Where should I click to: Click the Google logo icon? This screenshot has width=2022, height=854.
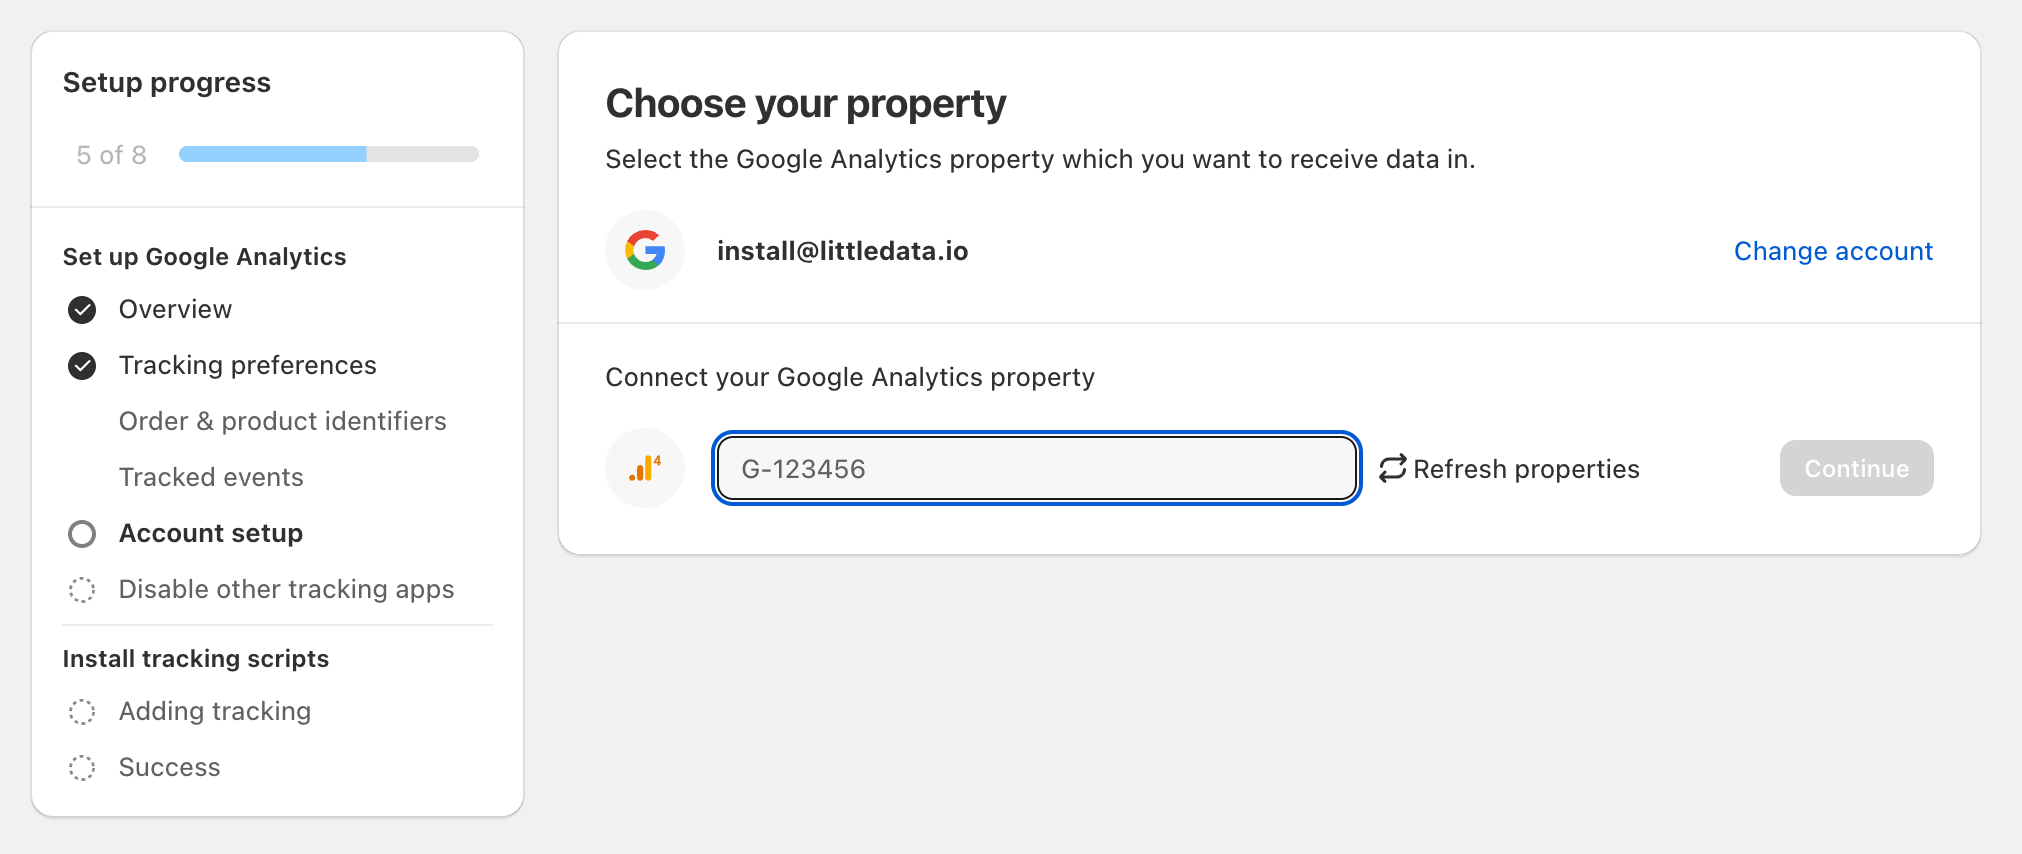645,250
